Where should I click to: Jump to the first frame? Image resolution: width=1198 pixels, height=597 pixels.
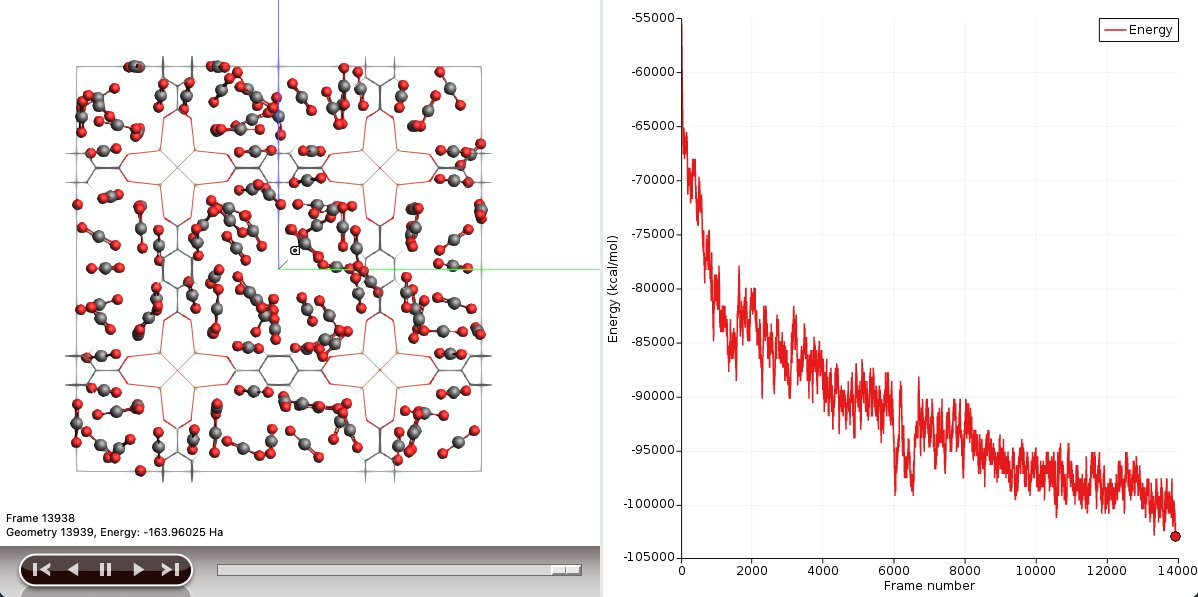41,570
